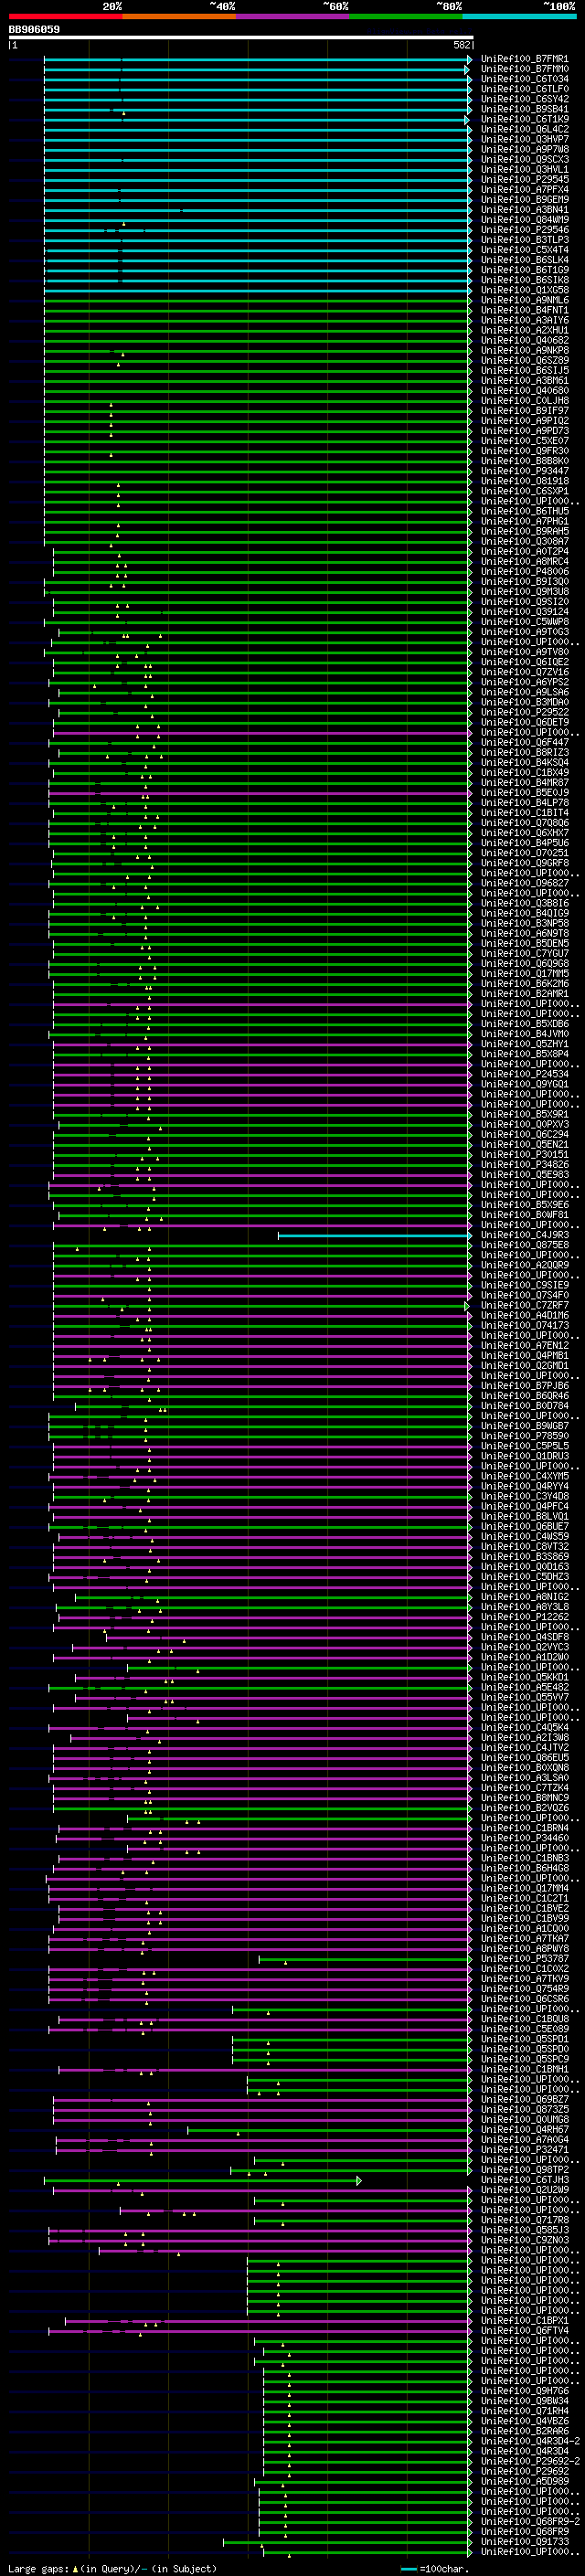The height and width of the screenshot is (2576, 585).
Task: Select hit label UniRef100_Q9SCX3
Action: tap(524, 159)
